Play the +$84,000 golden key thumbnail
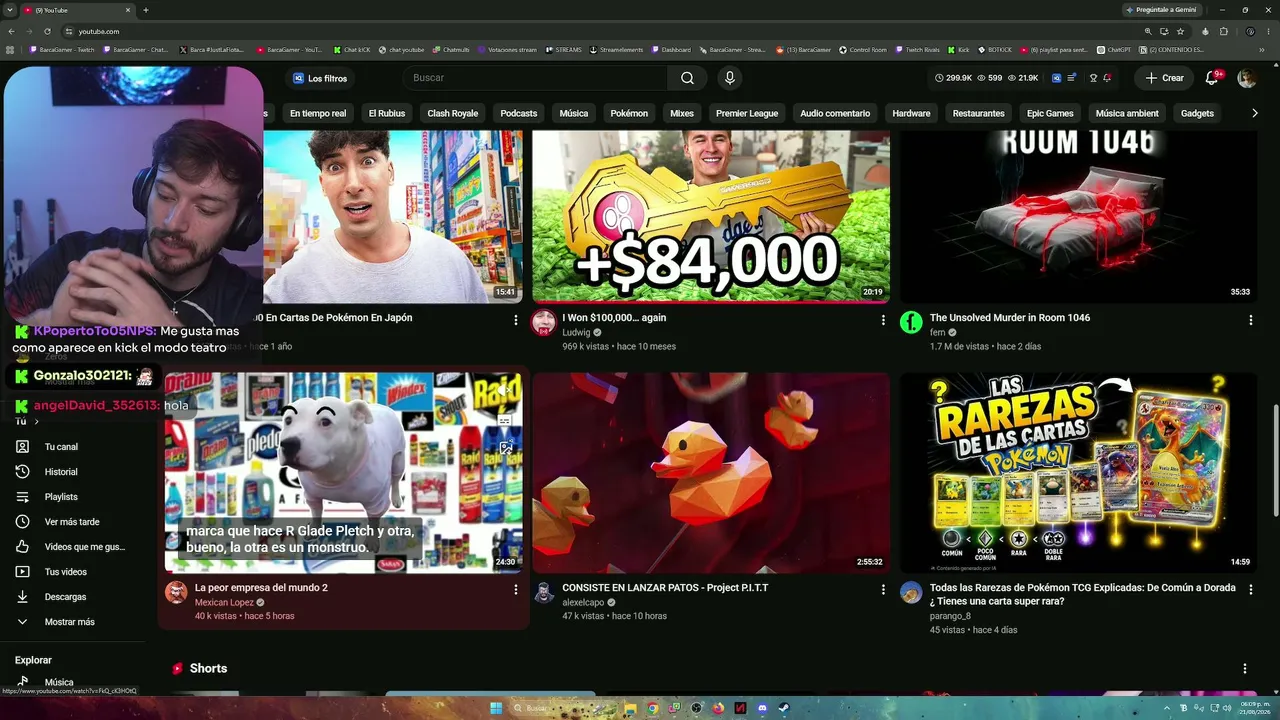Viewport: 1280px width, 720px height. pyautogui.click(x=711, y=216)
